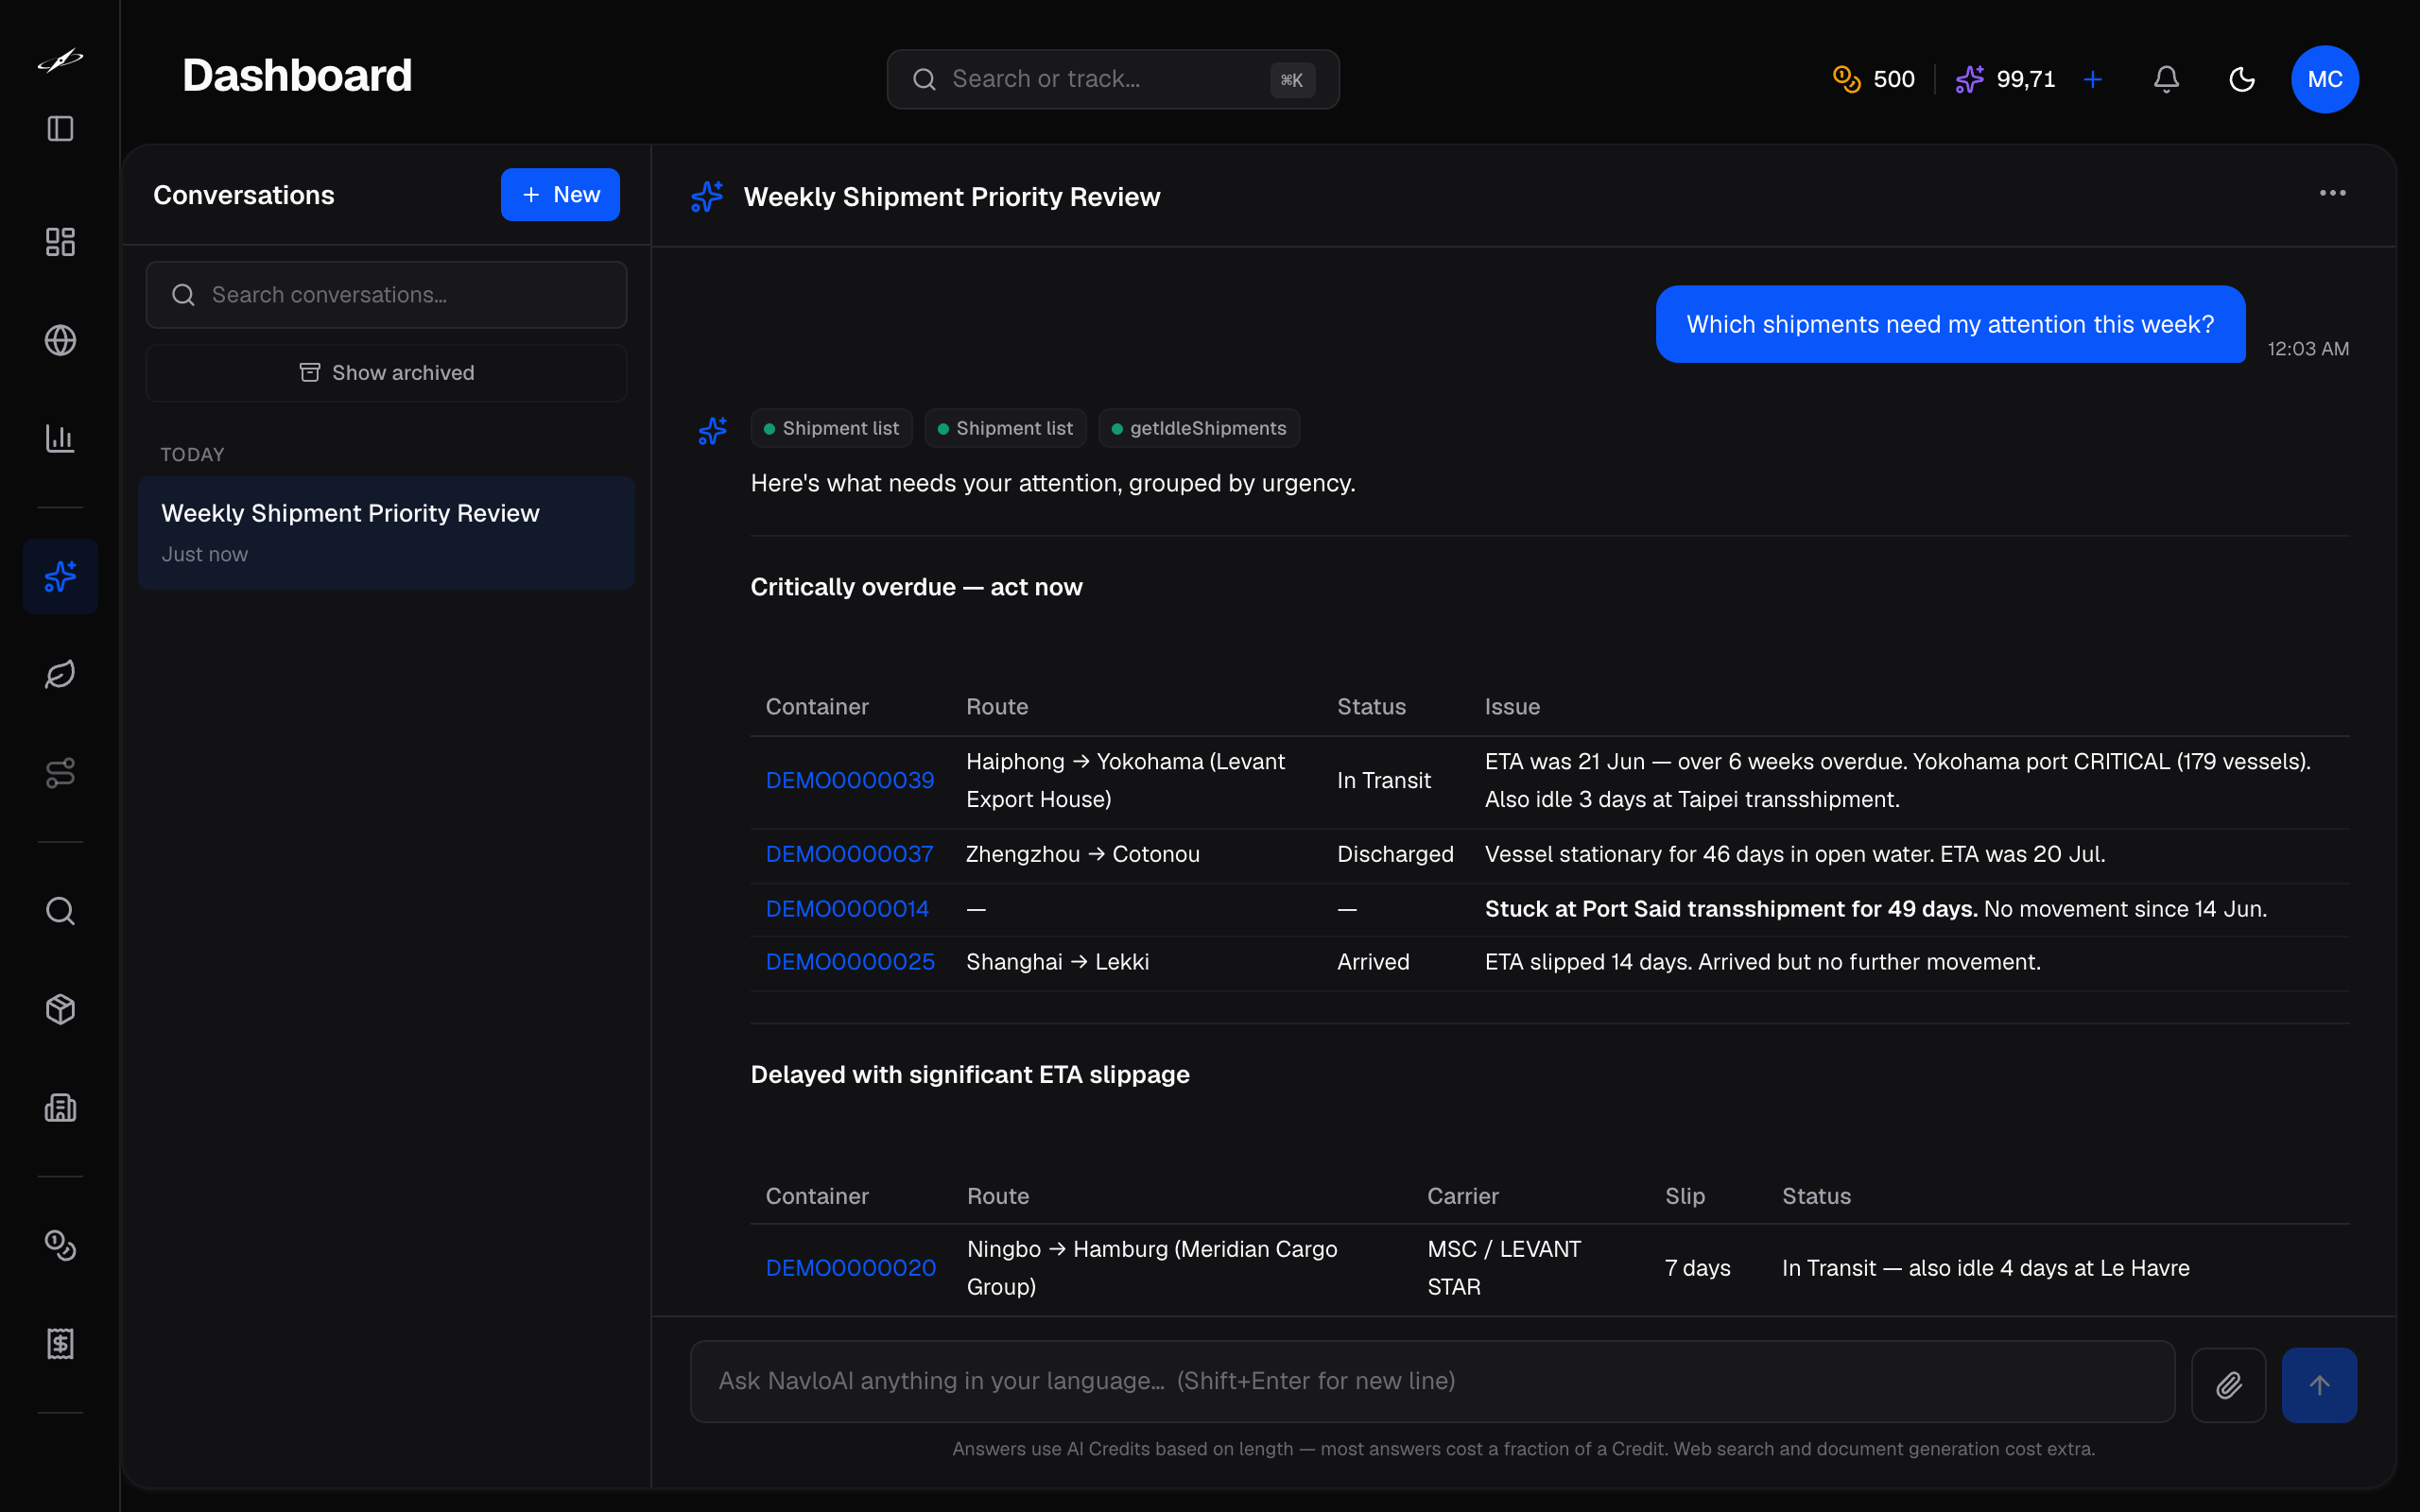The image size is (2420, 1512).
Task: Click the Ask NavloAI message input
Action: (x=1432, y=1381)
